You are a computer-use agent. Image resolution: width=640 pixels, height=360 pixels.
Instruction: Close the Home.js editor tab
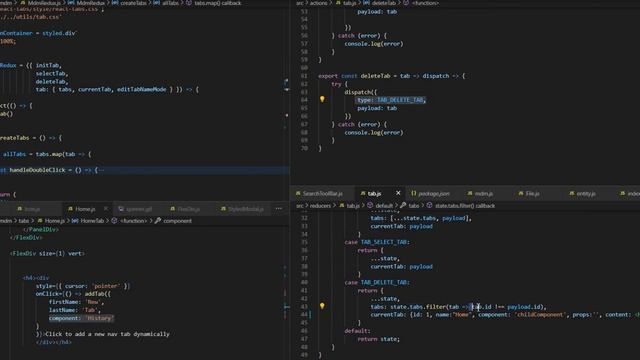coord(106,209)
